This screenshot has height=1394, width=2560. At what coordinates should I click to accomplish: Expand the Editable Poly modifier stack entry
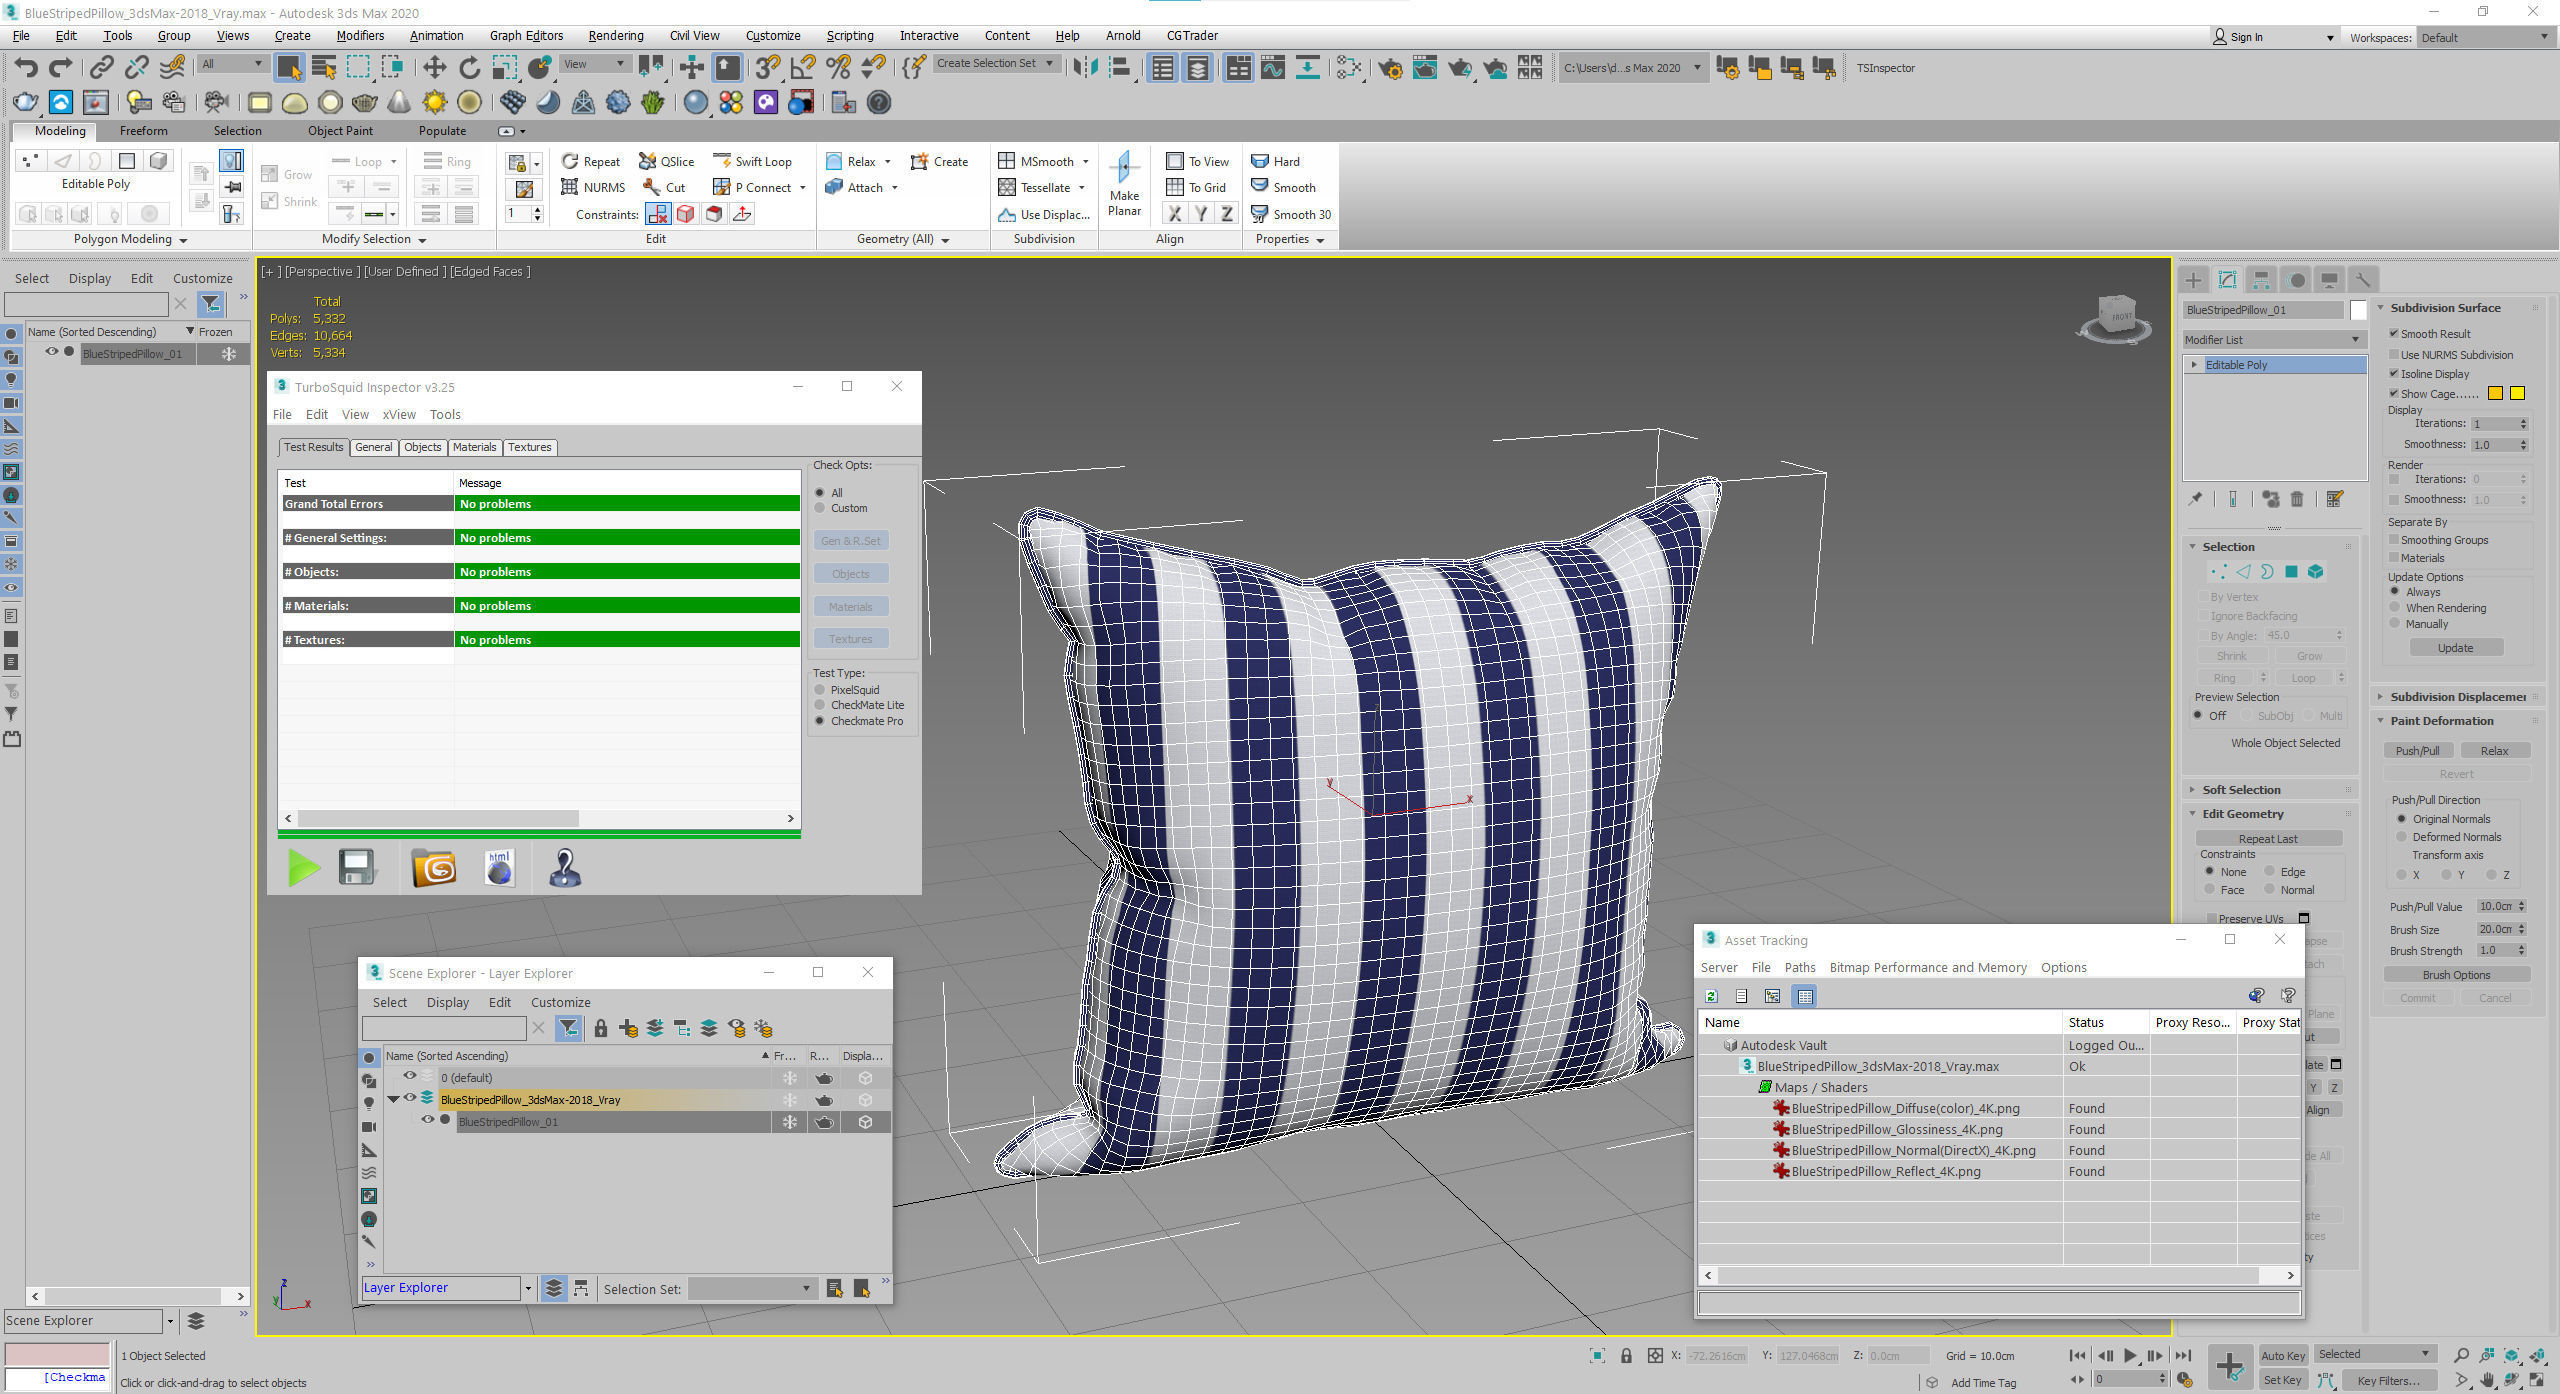click(x=2194, y=365)
